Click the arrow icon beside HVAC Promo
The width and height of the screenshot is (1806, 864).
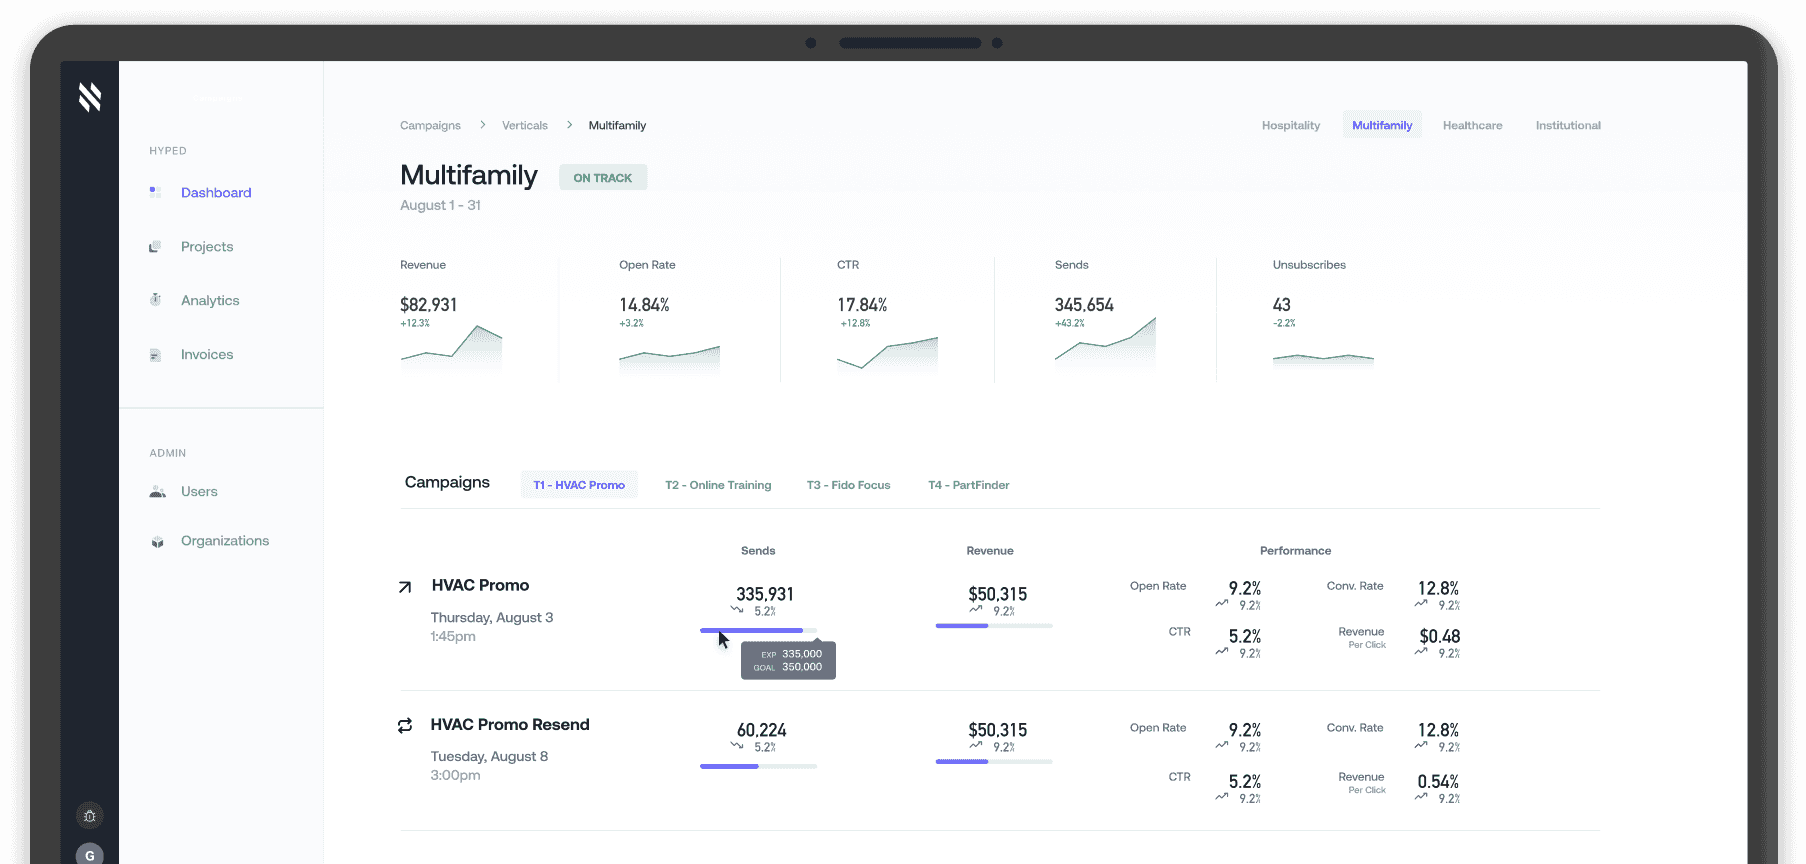click(405, 587)
